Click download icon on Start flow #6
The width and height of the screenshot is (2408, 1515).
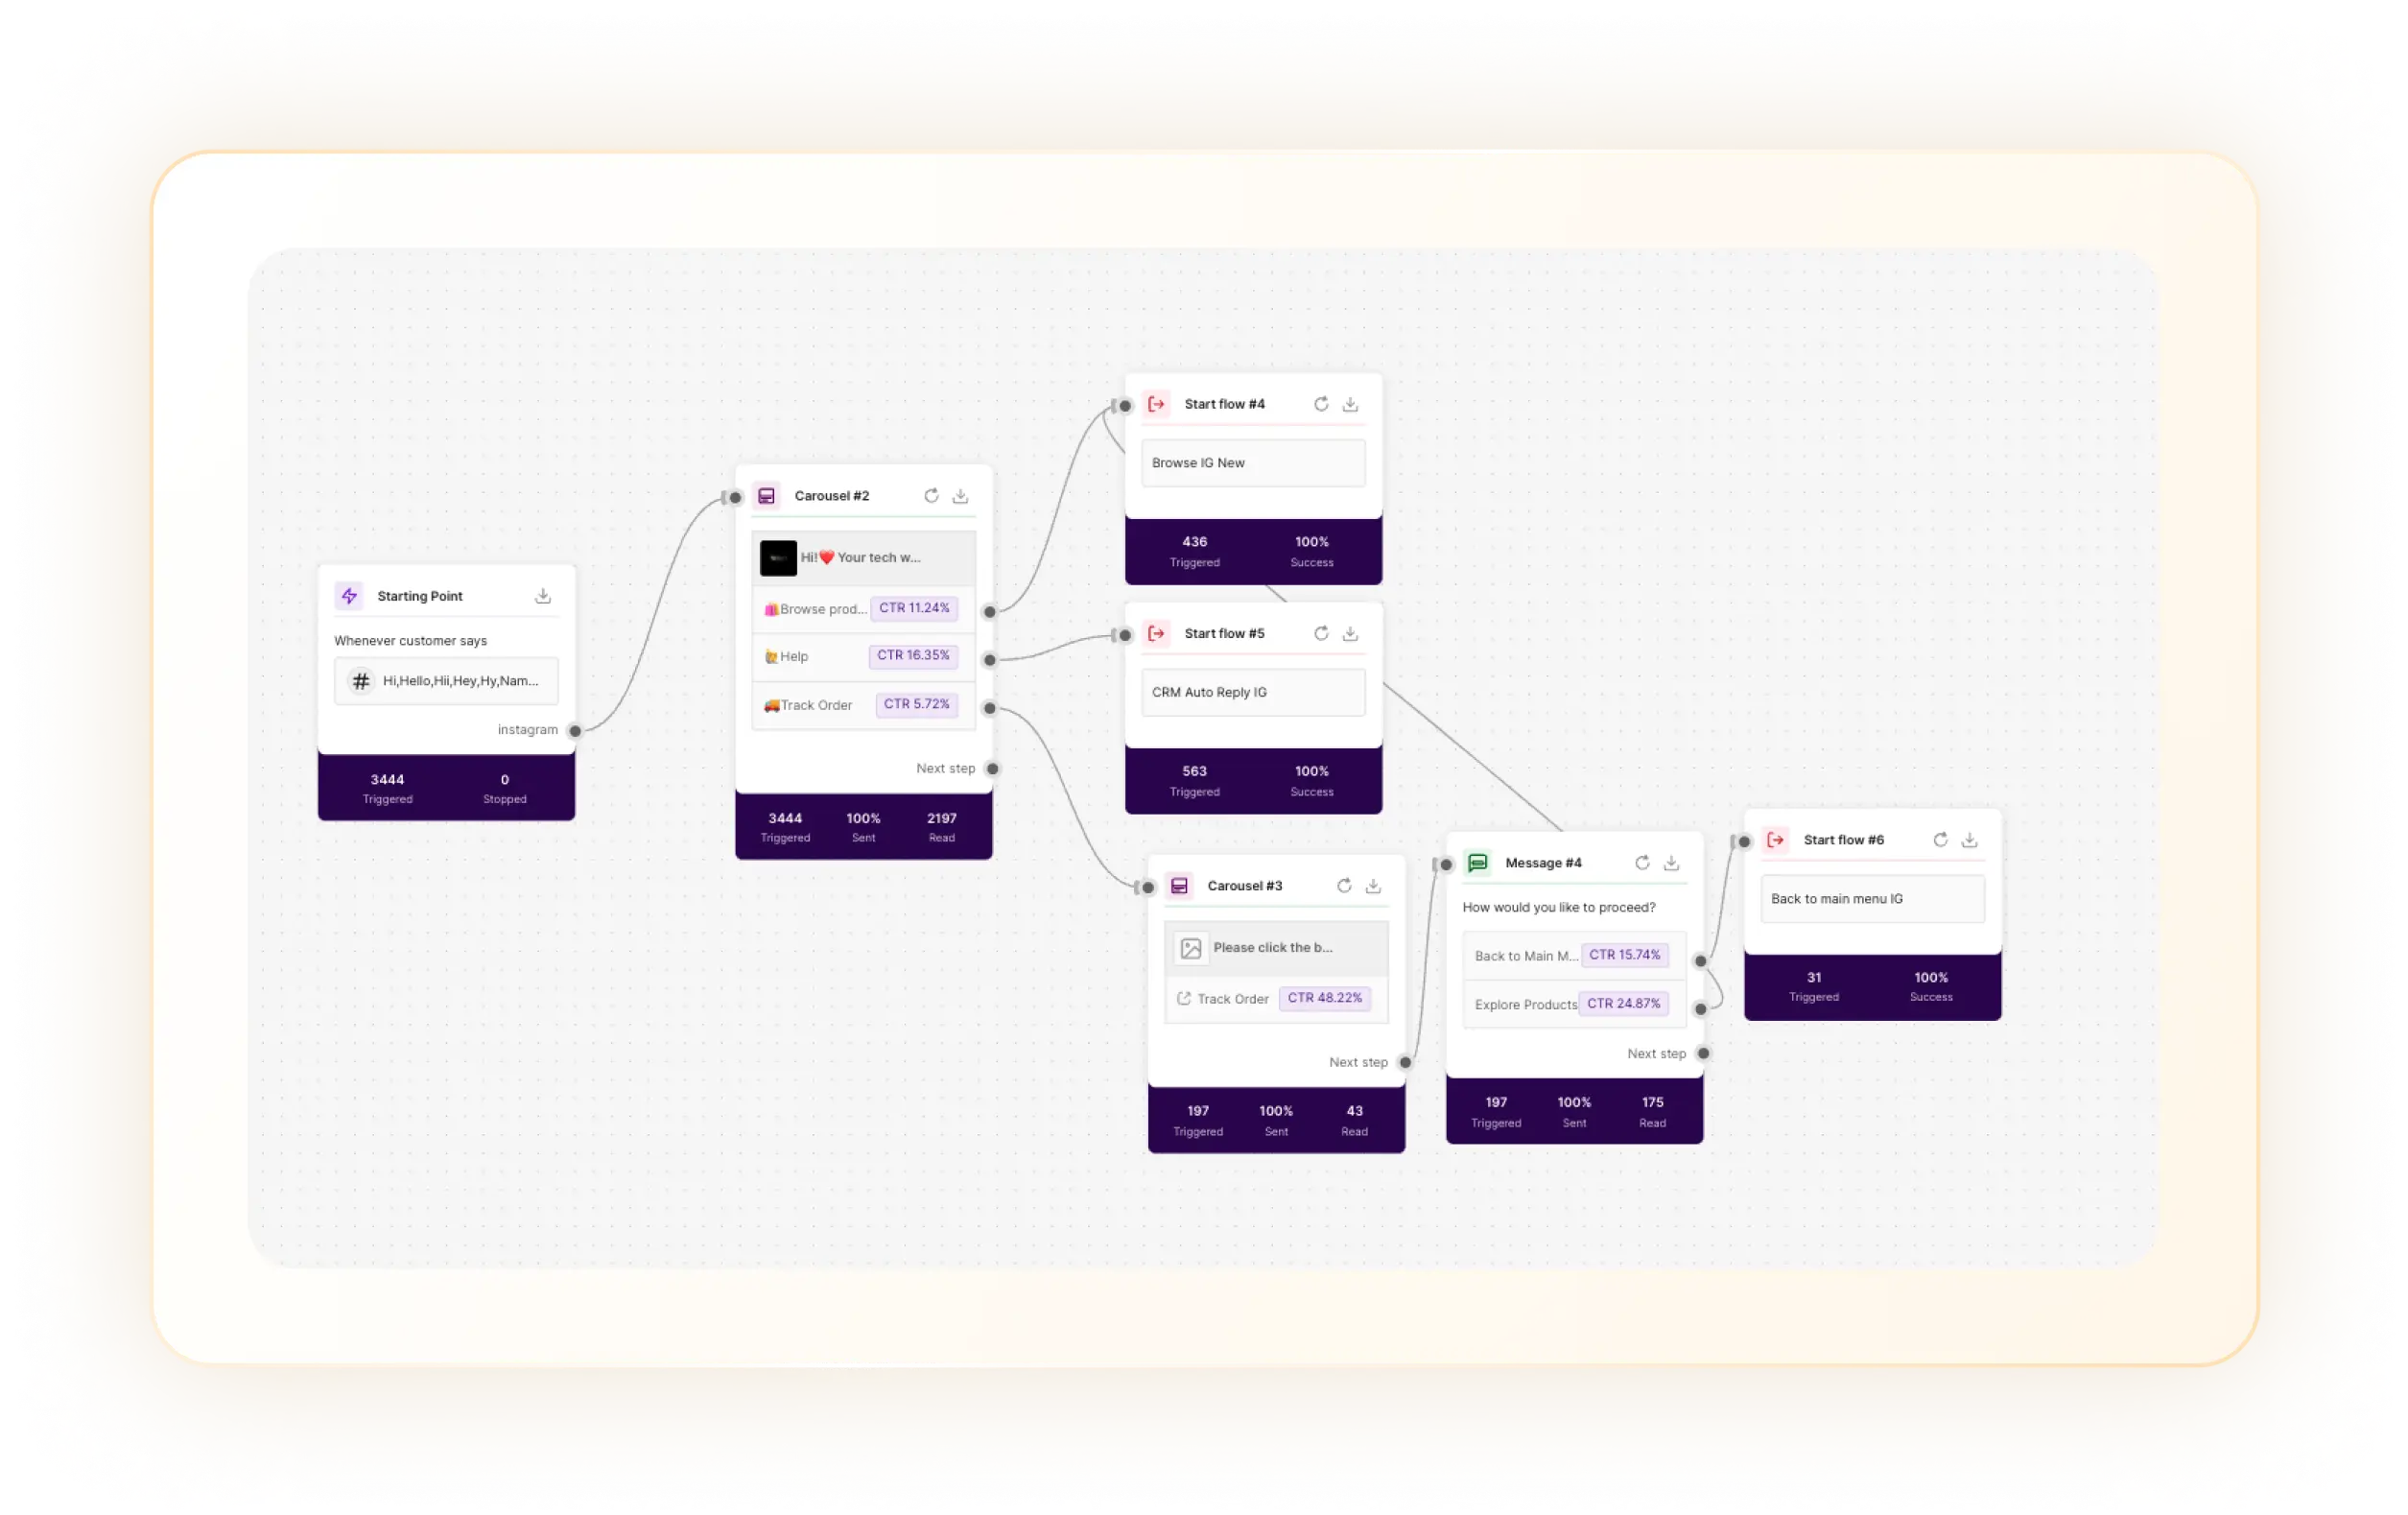[1969, 840]
